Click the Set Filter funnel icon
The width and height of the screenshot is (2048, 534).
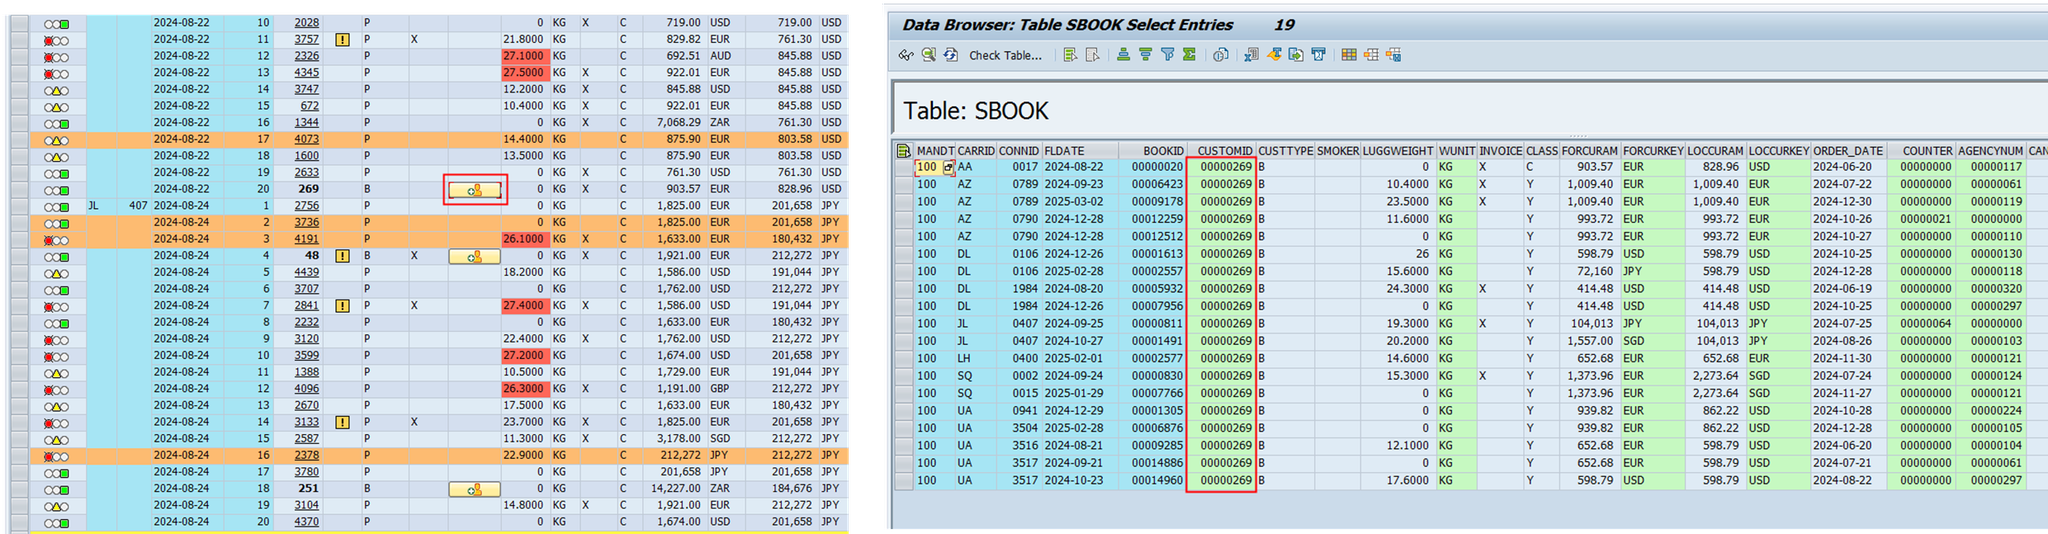1168,55
